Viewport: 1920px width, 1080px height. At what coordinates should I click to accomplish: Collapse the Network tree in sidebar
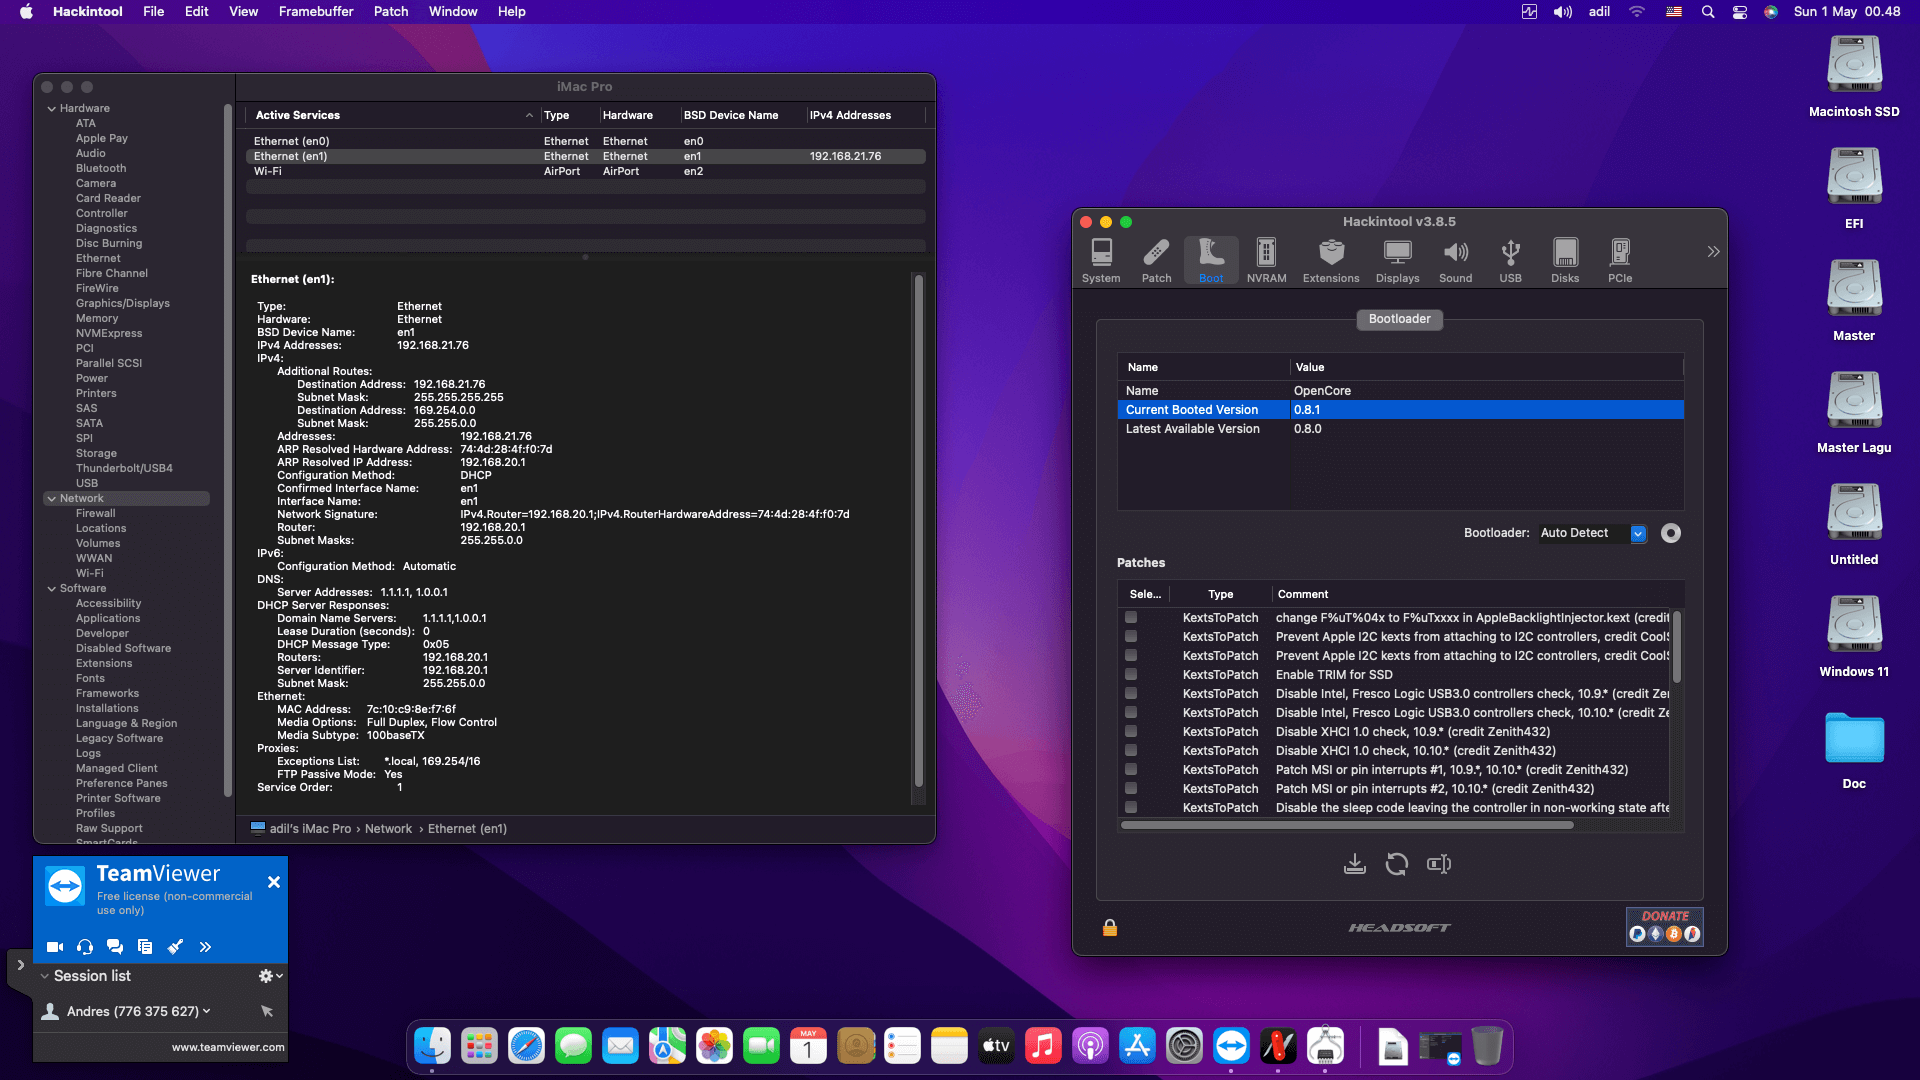point(51,498)
